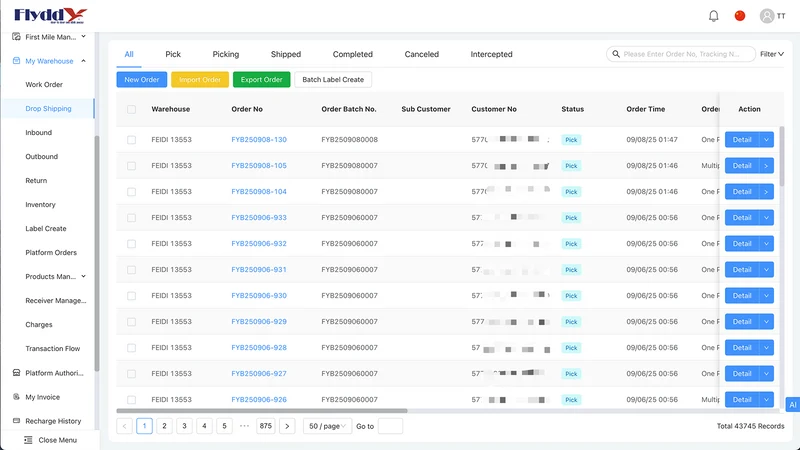The height and width of the screenshot is (450, 800).
Task: Click the My Warehouse sidebar icon
Action: click(x=16, y=61)
